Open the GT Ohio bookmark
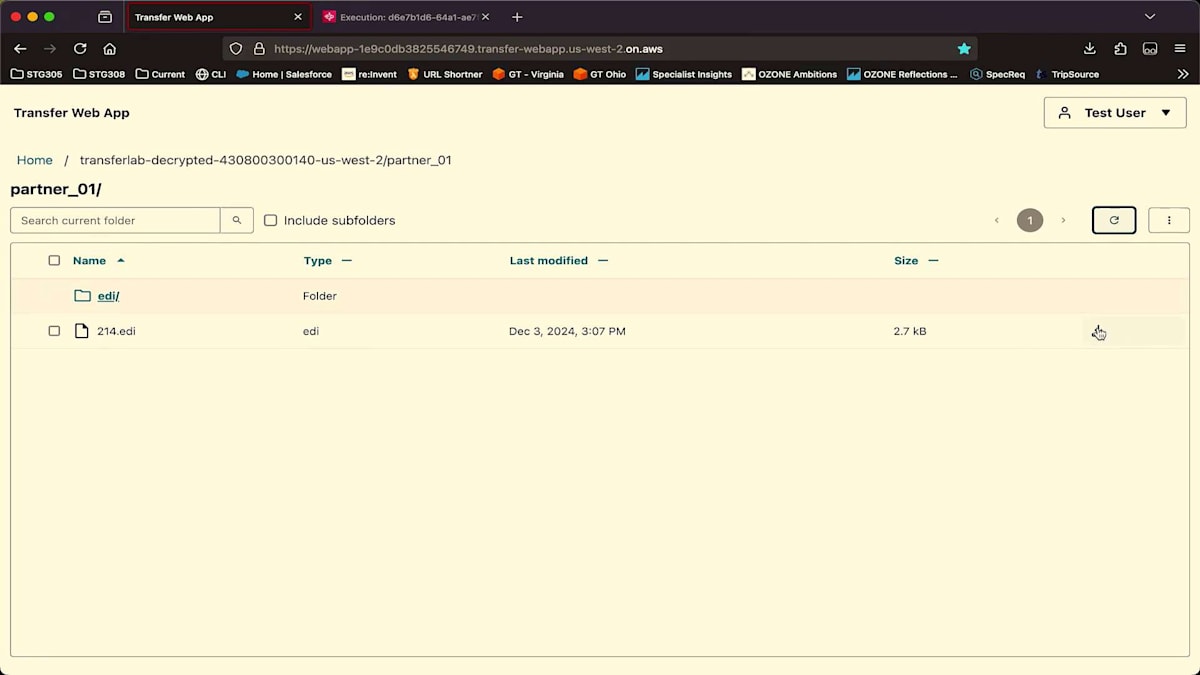The image size is (1200, 675). [600, 74]
